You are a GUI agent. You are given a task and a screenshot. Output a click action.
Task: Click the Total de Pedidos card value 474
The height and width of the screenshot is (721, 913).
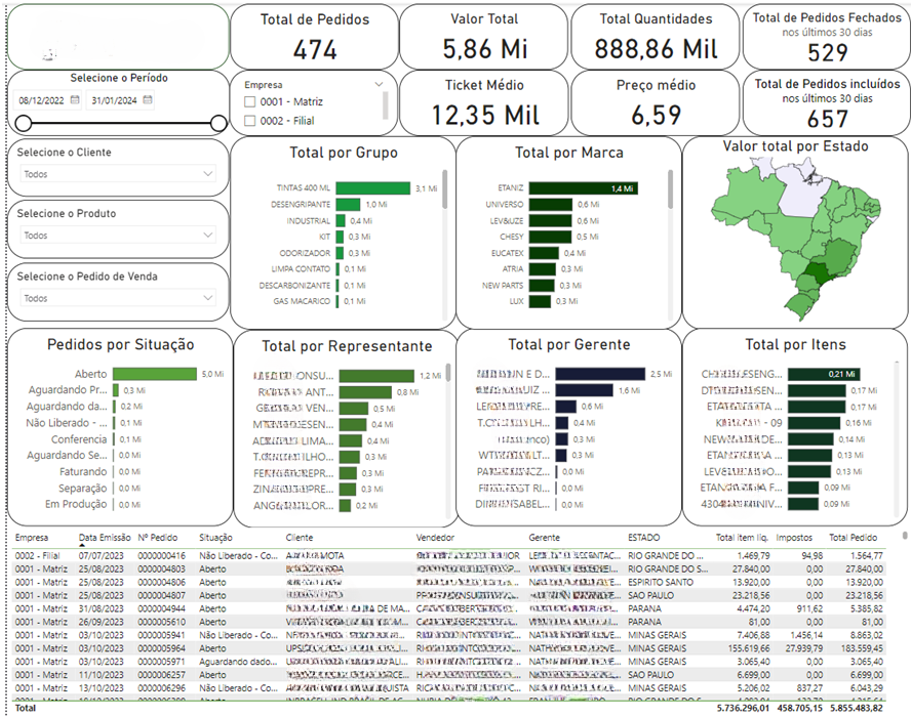(315, 50)
